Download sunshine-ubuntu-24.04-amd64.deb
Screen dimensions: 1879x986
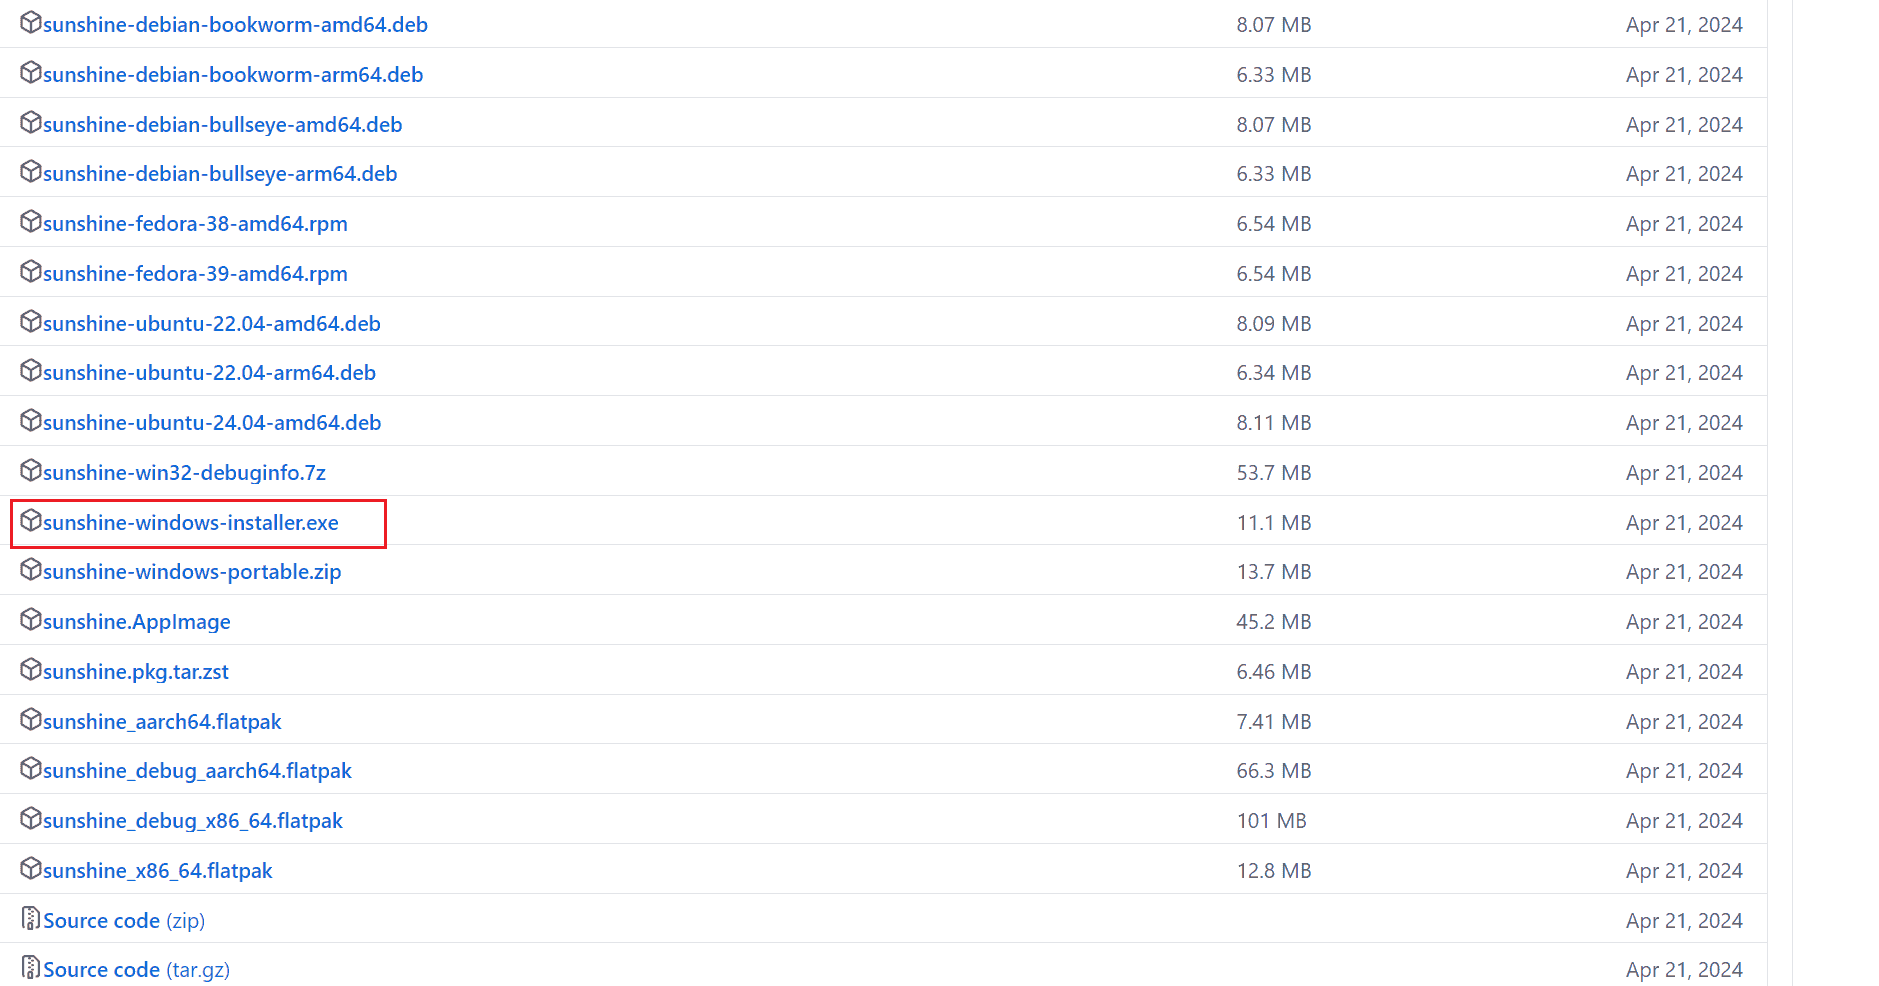[212, 423]
